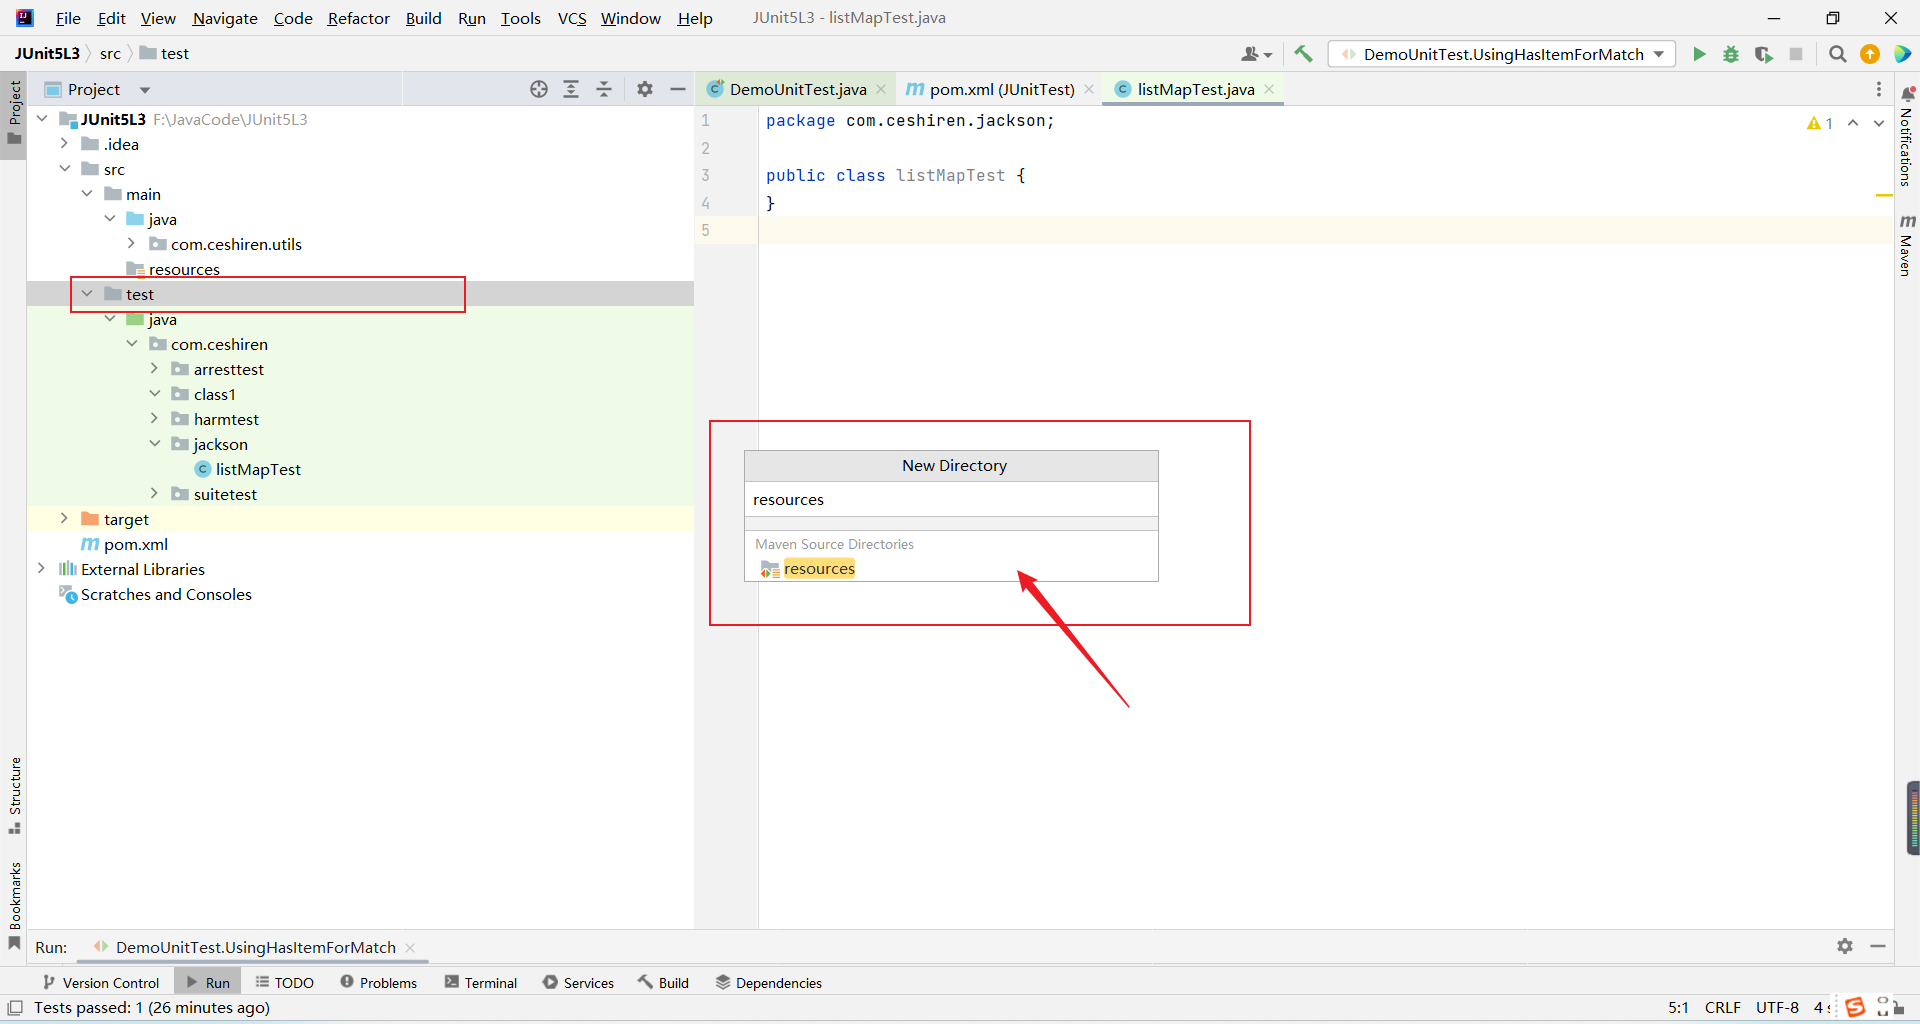Image resolution: width=1920 pixels, height=1024 pixels.
Task: Click the New Directory name input field
Action: pyautogui.click(x=950, y=500)
